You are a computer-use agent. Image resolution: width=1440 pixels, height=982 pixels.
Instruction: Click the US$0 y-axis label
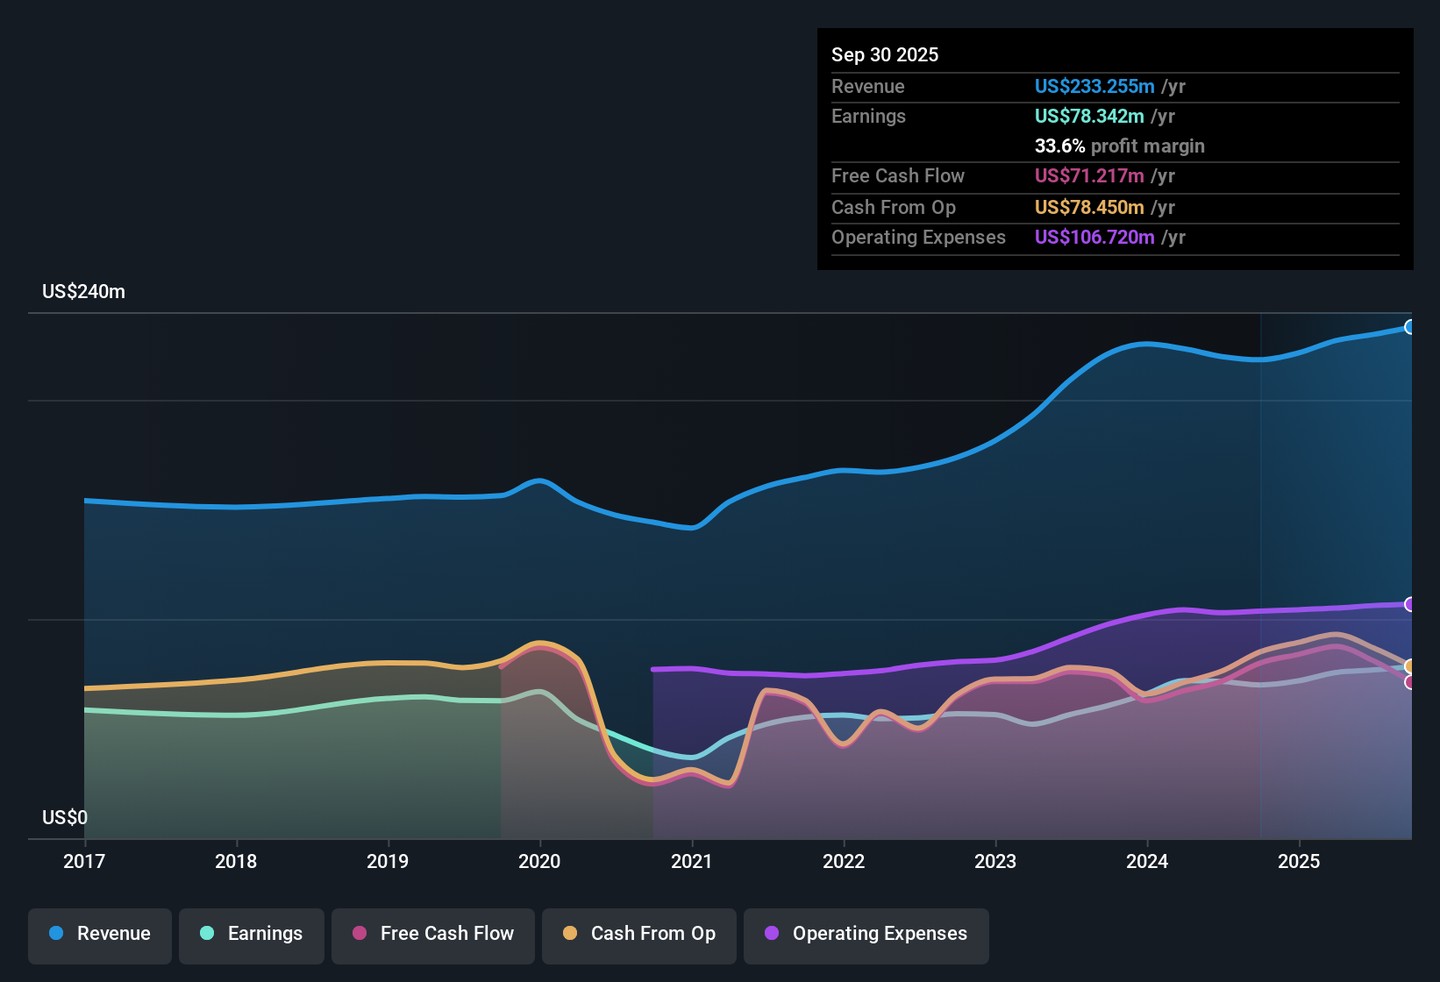tap(65, 818)
